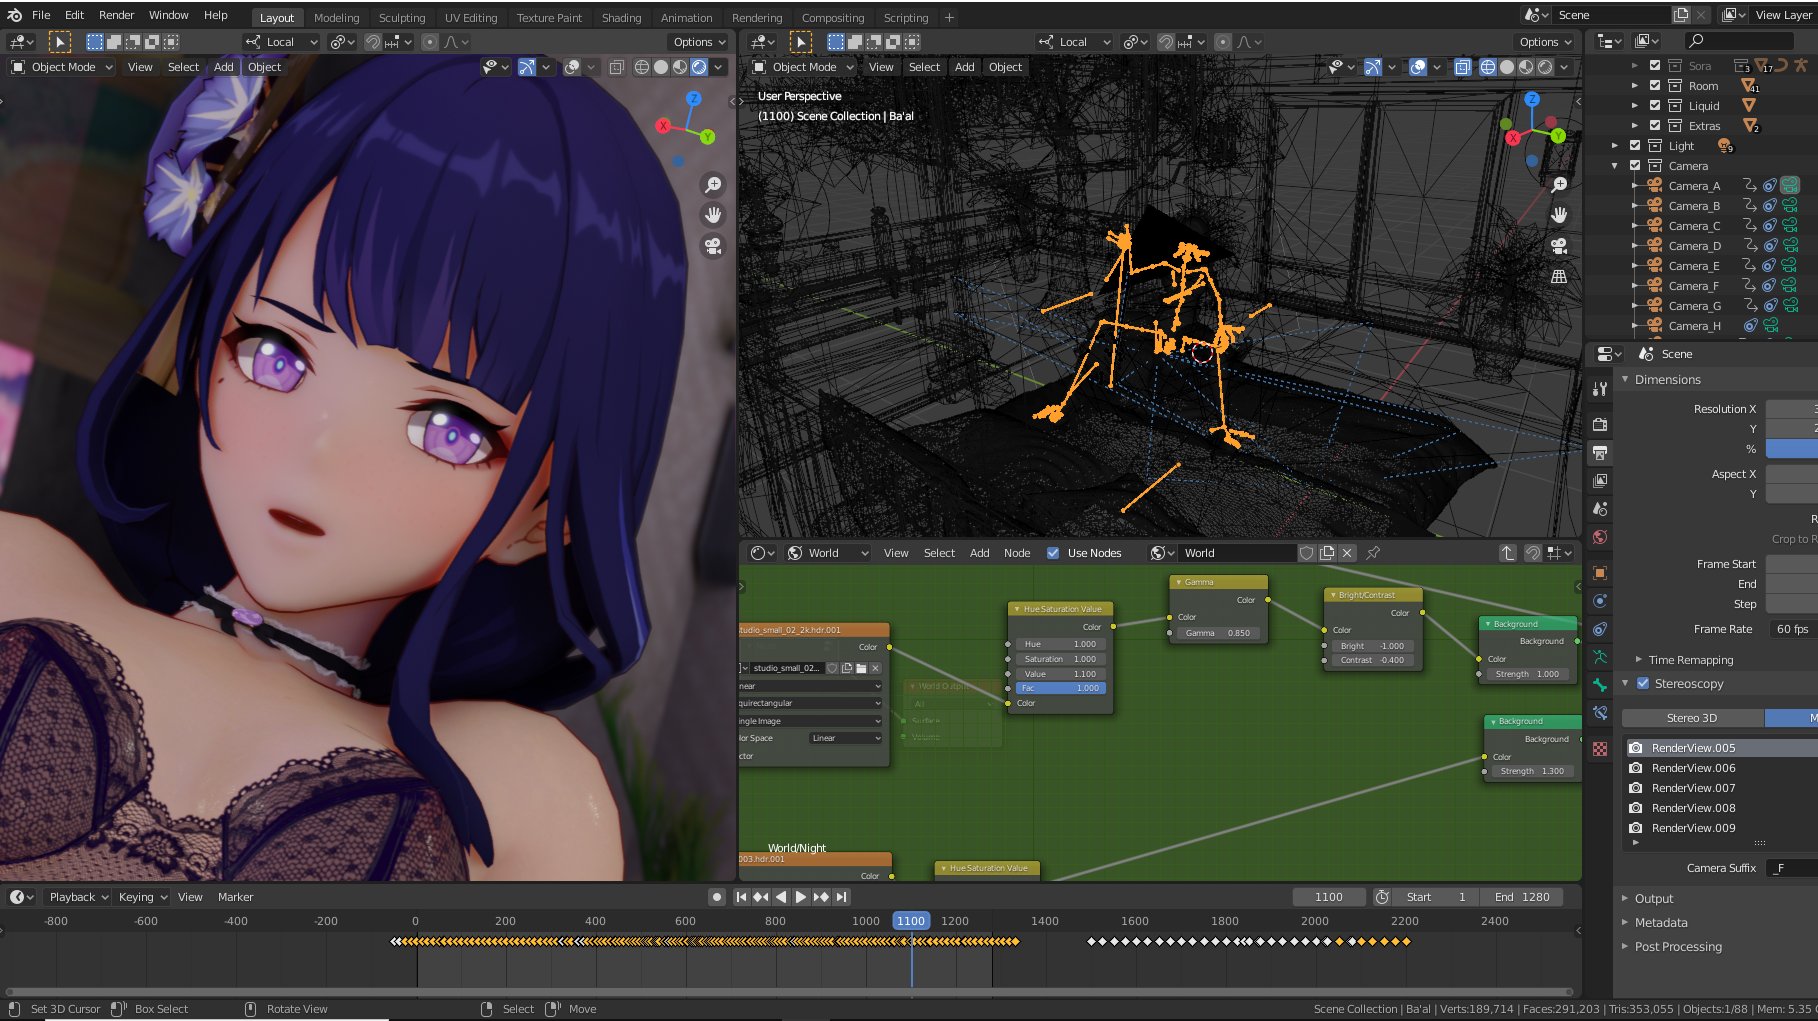1818x1021 pixels.
Task: Collapse the Dimensions panel
Action: 1626,380
